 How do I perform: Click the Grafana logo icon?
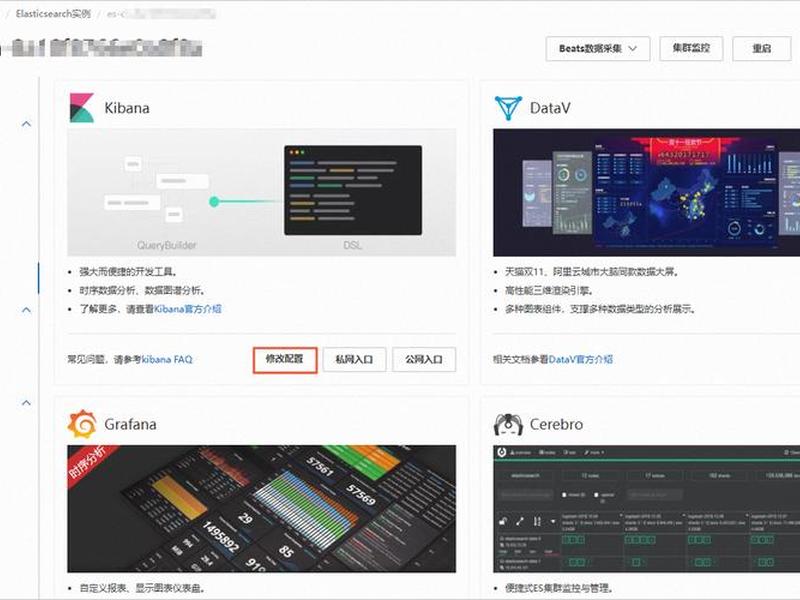pyautogui.click(x=82, y=424)
